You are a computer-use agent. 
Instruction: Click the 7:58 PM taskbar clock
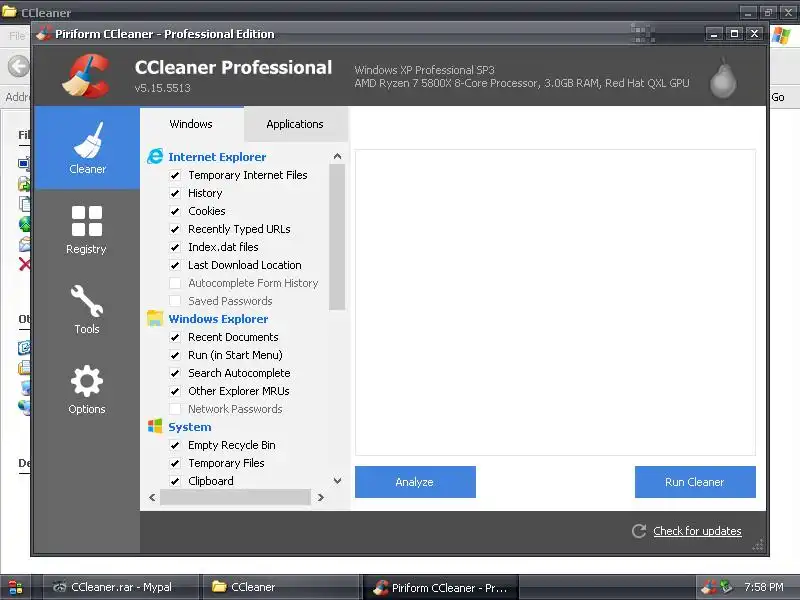(764, 587)
